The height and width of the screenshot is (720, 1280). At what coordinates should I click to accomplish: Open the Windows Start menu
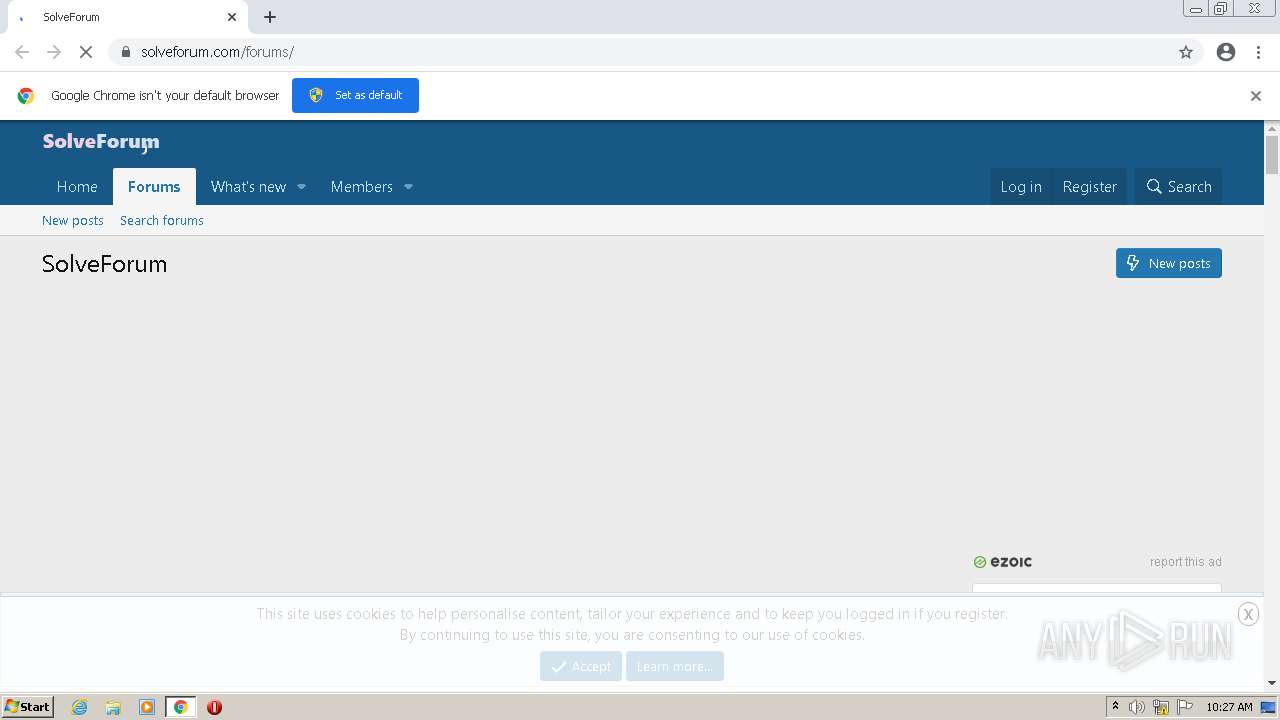pos(27,707)
